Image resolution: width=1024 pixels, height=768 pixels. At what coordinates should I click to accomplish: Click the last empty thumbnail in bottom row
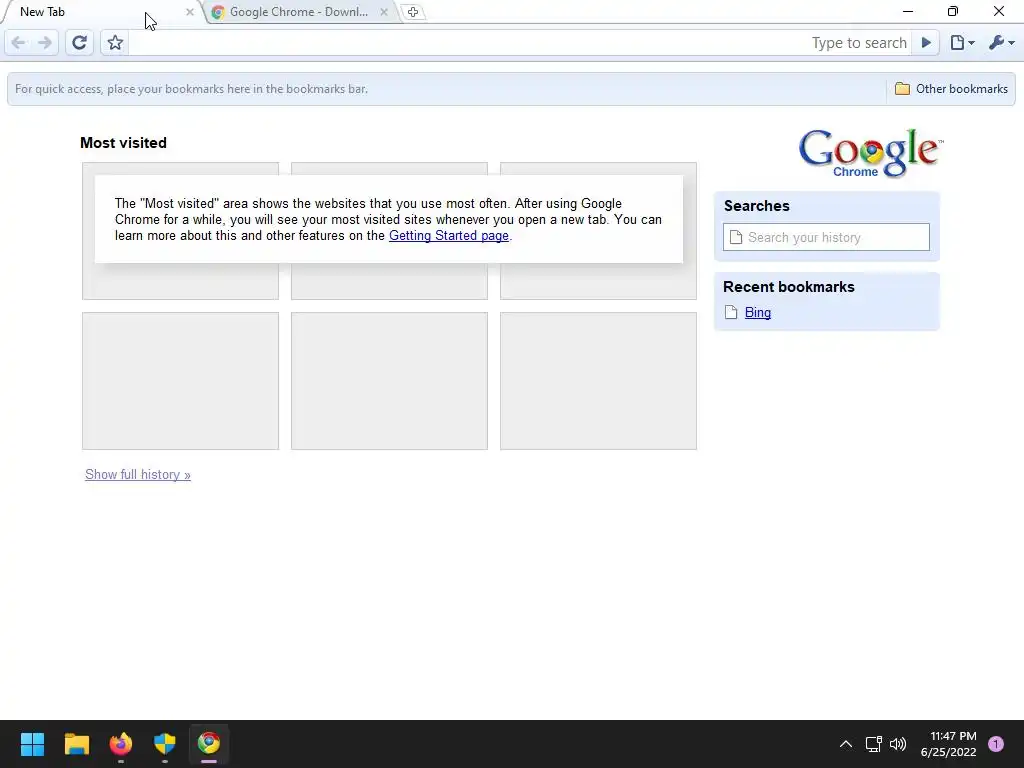pos(598,381)
